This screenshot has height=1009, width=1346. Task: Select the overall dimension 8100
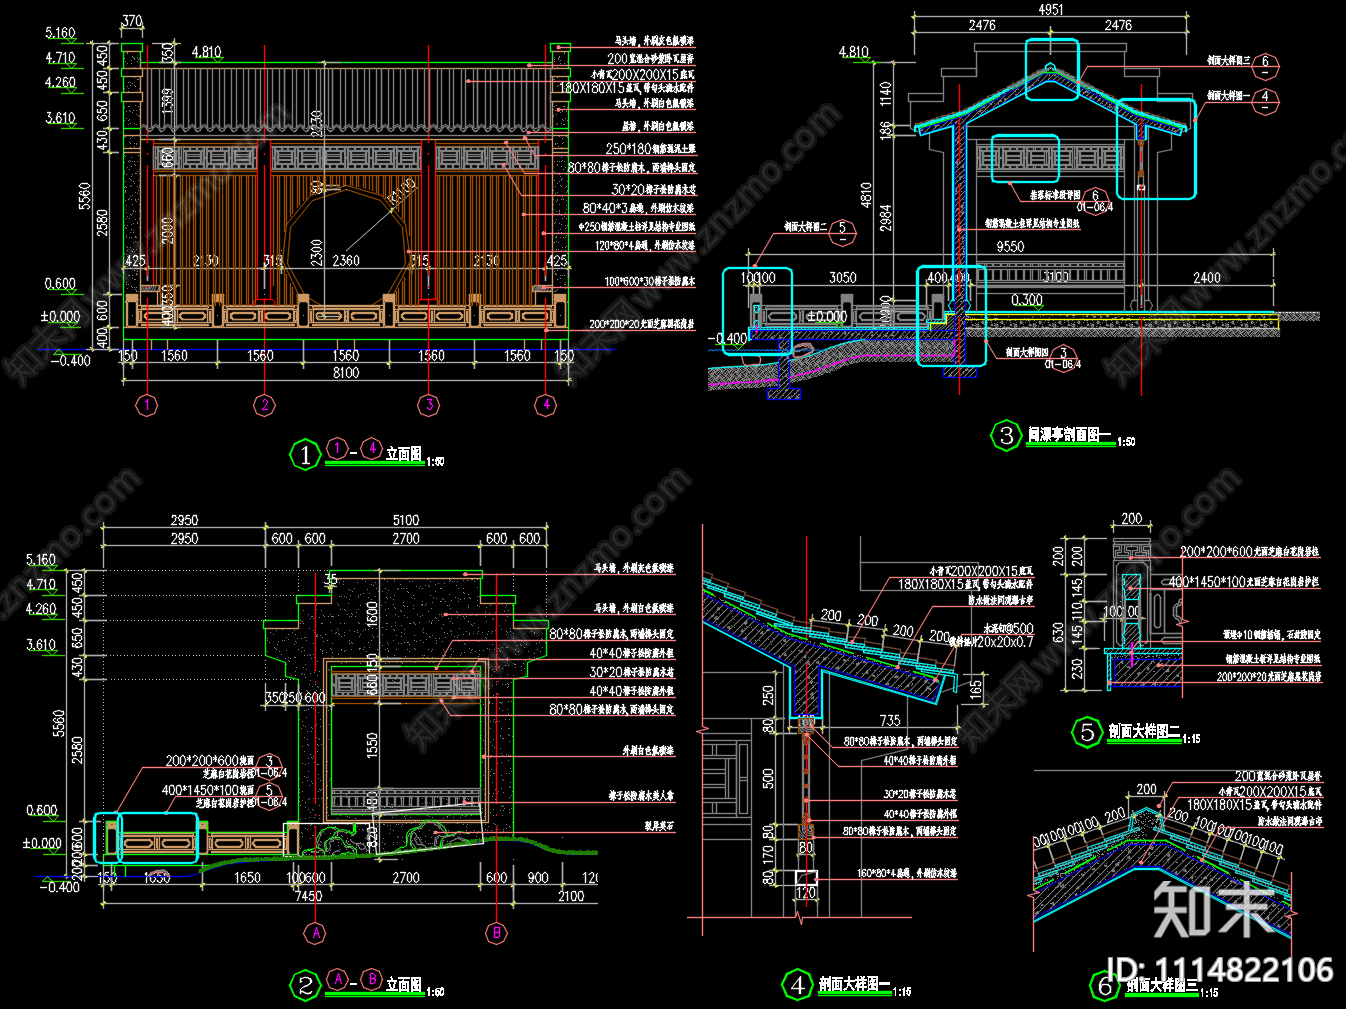click(x=346, y=373)
